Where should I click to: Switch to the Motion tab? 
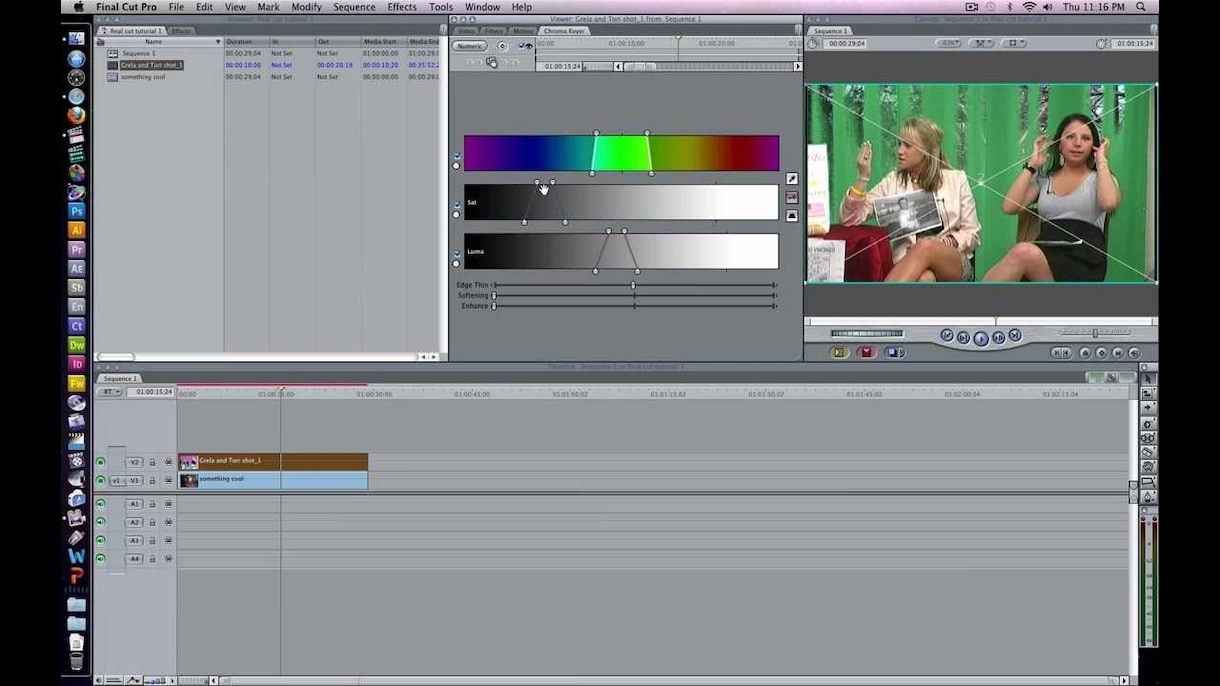[x=523, y=31]
